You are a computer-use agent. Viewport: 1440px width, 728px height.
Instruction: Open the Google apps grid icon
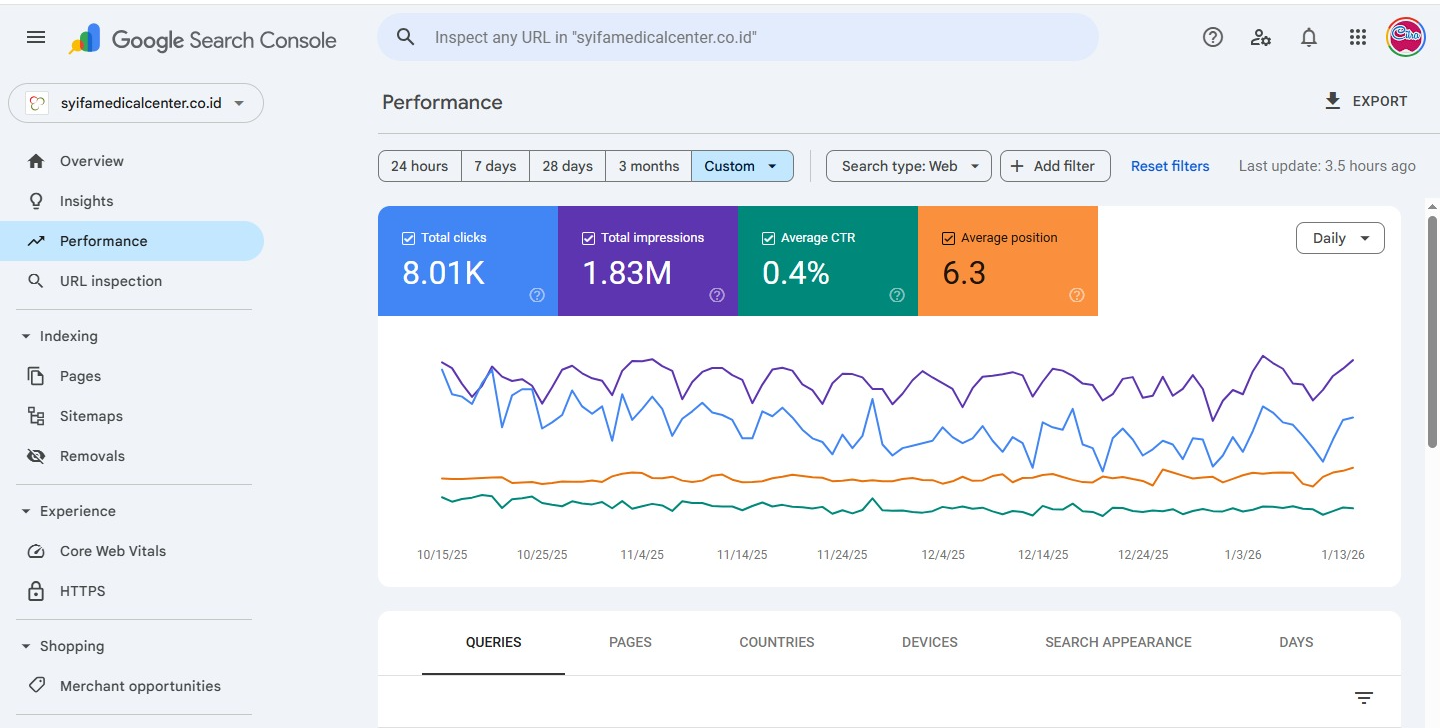(x=1357, y=37)
